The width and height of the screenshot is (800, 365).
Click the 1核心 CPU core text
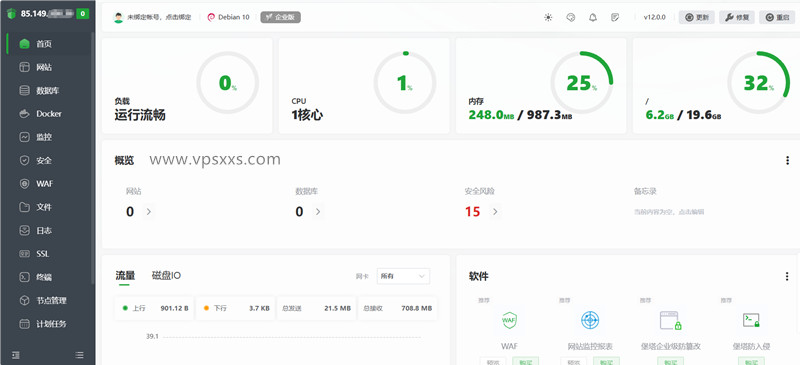click(x=307, y=115)
